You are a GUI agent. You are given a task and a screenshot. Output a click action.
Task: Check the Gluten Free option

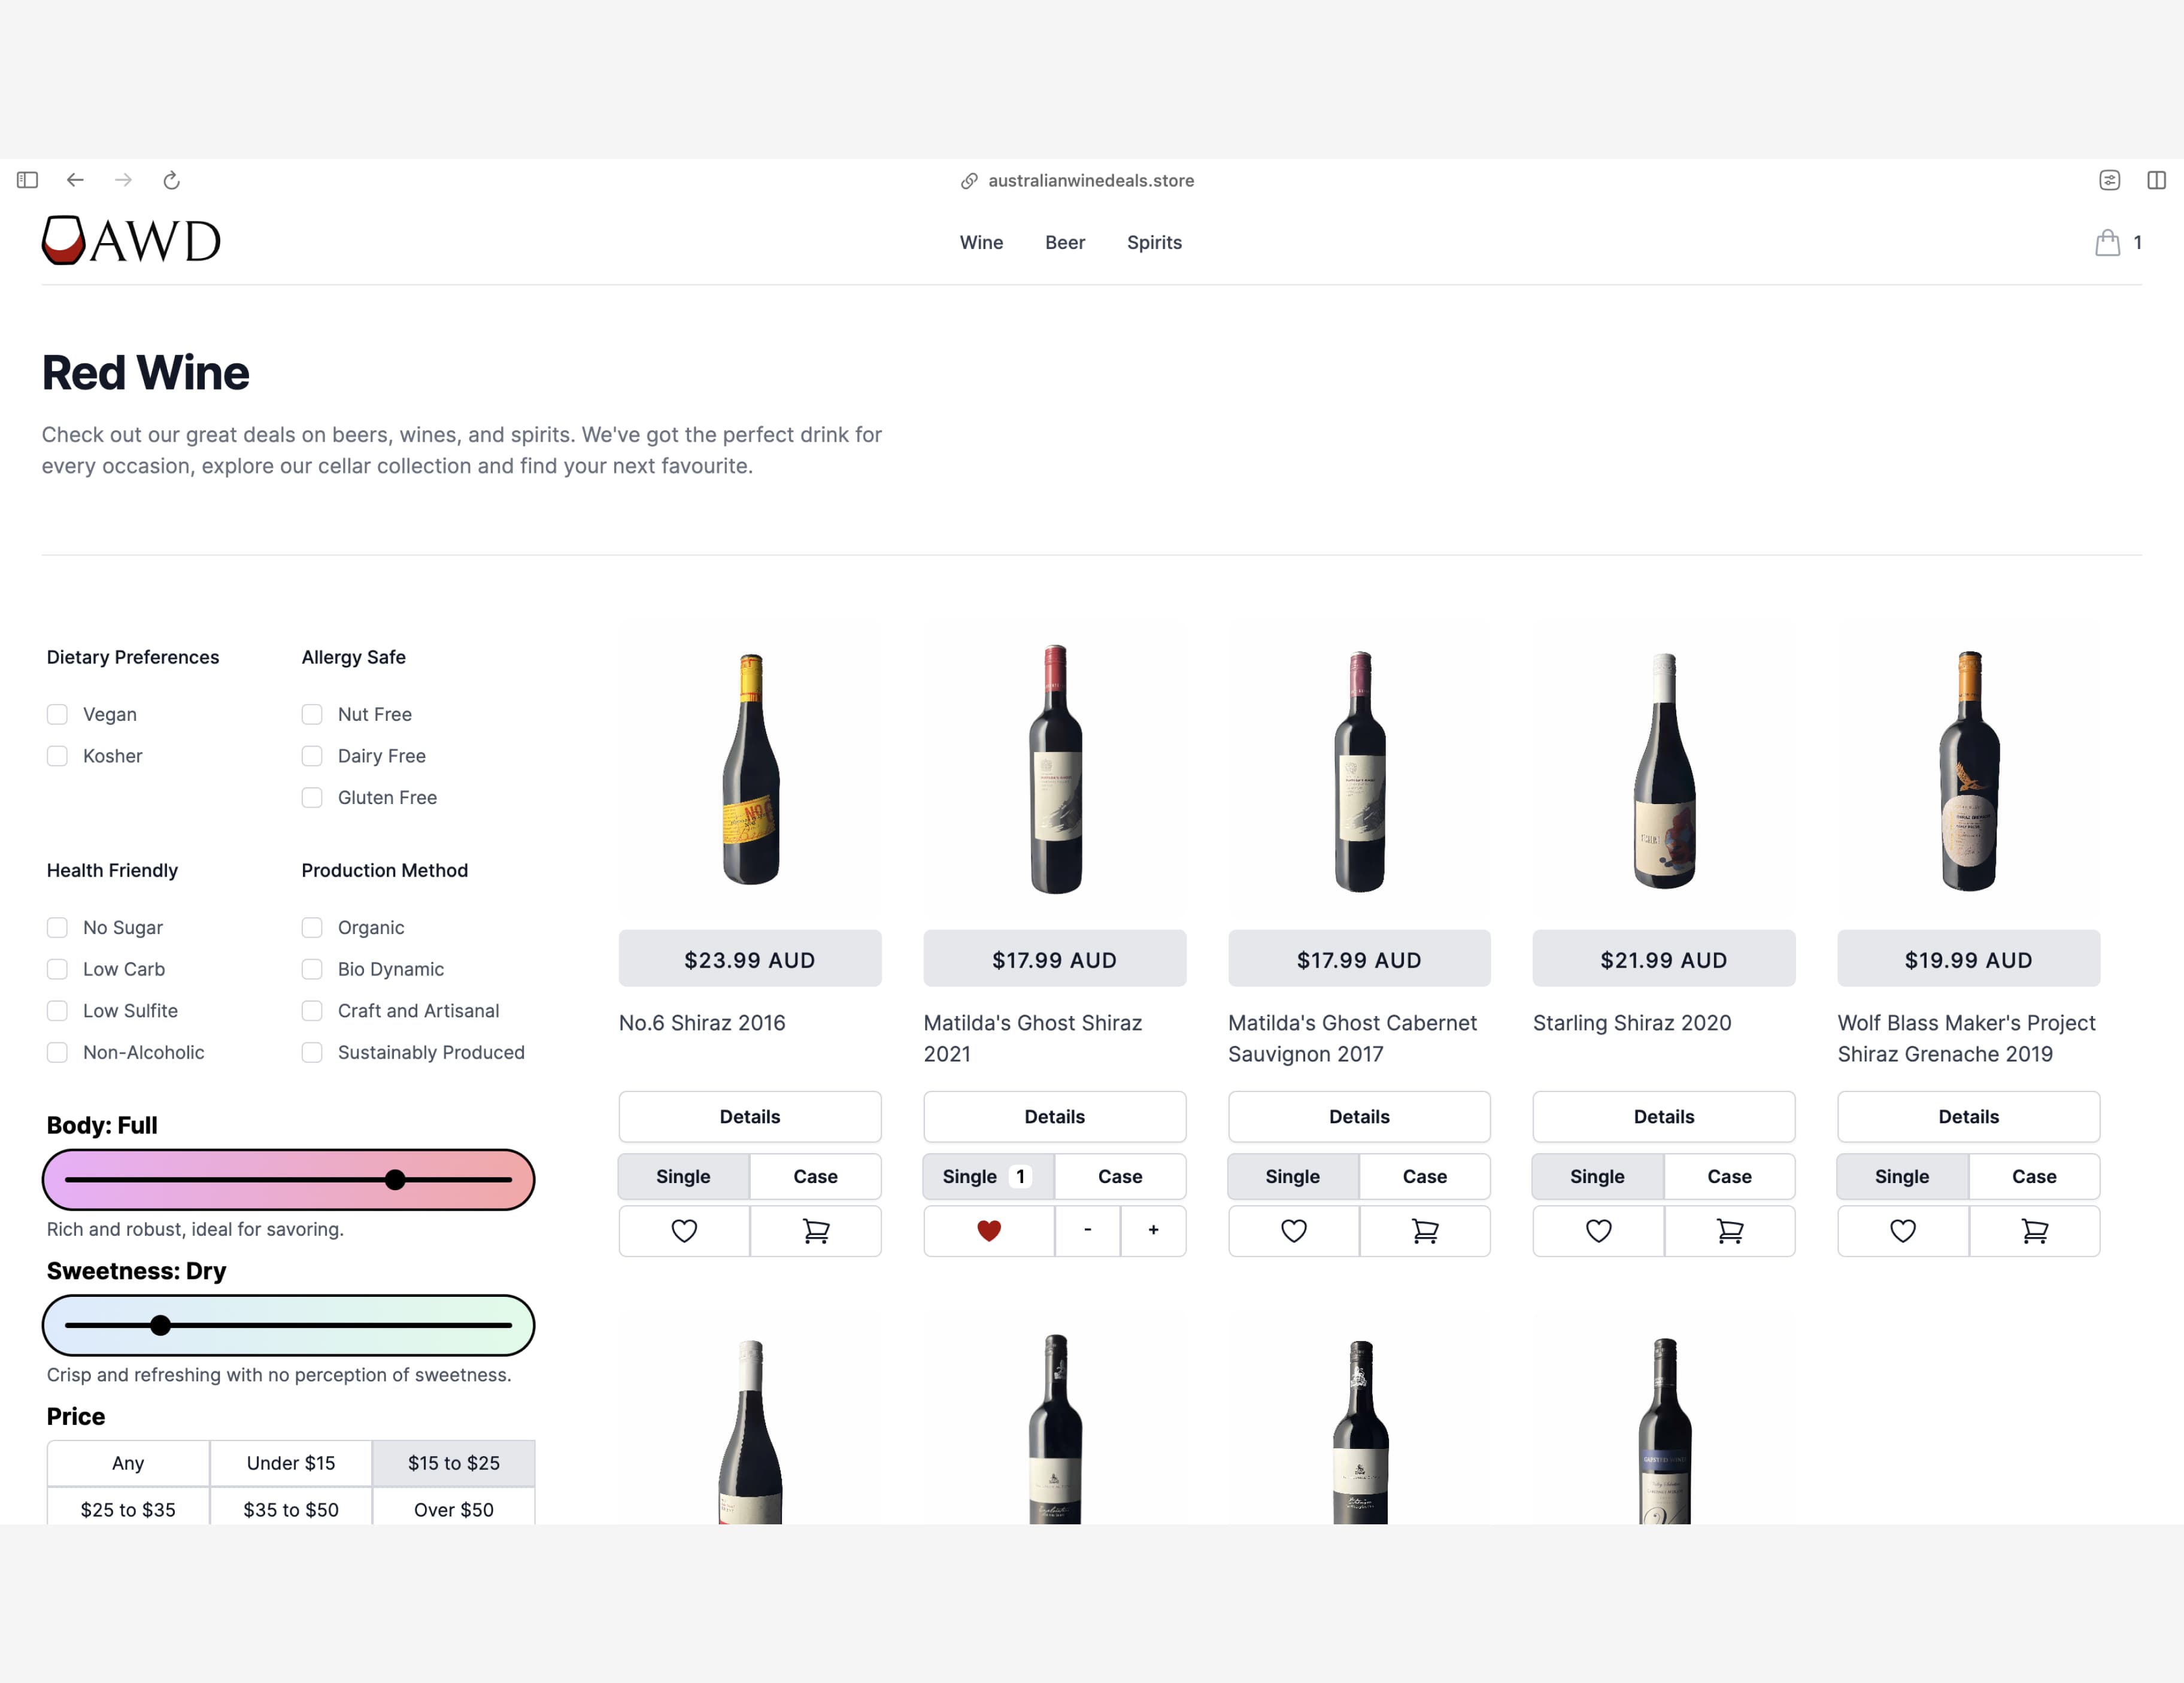click(x=312, y=797)
